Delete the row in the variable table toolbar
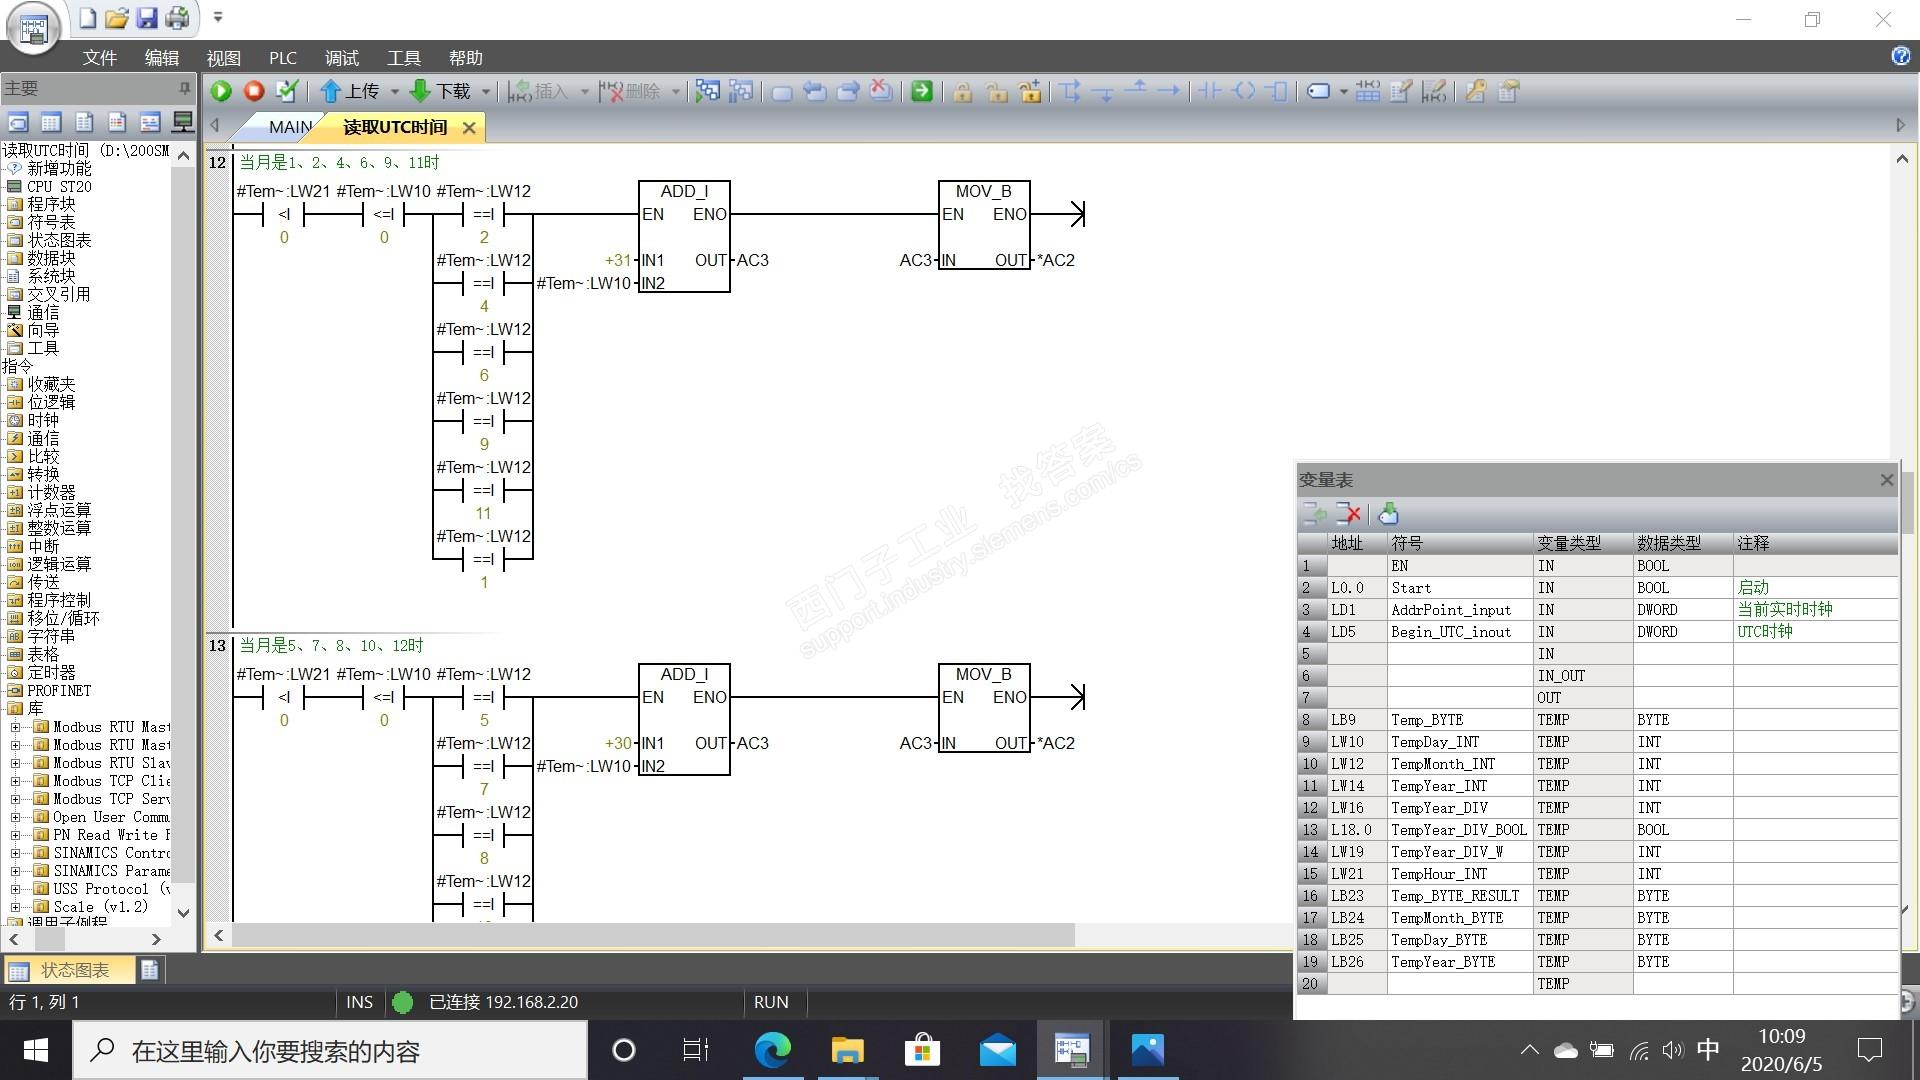The height and width of the screenshot is (1080, 1920). [x=1349, y=514]
